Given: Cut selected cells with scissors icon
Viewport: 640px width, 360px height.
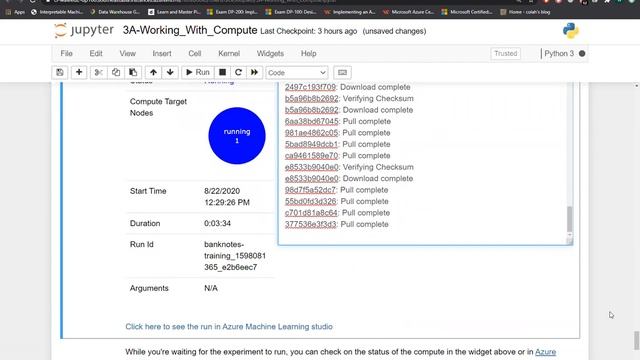Looking at the screenshot, I should [98, 72].
